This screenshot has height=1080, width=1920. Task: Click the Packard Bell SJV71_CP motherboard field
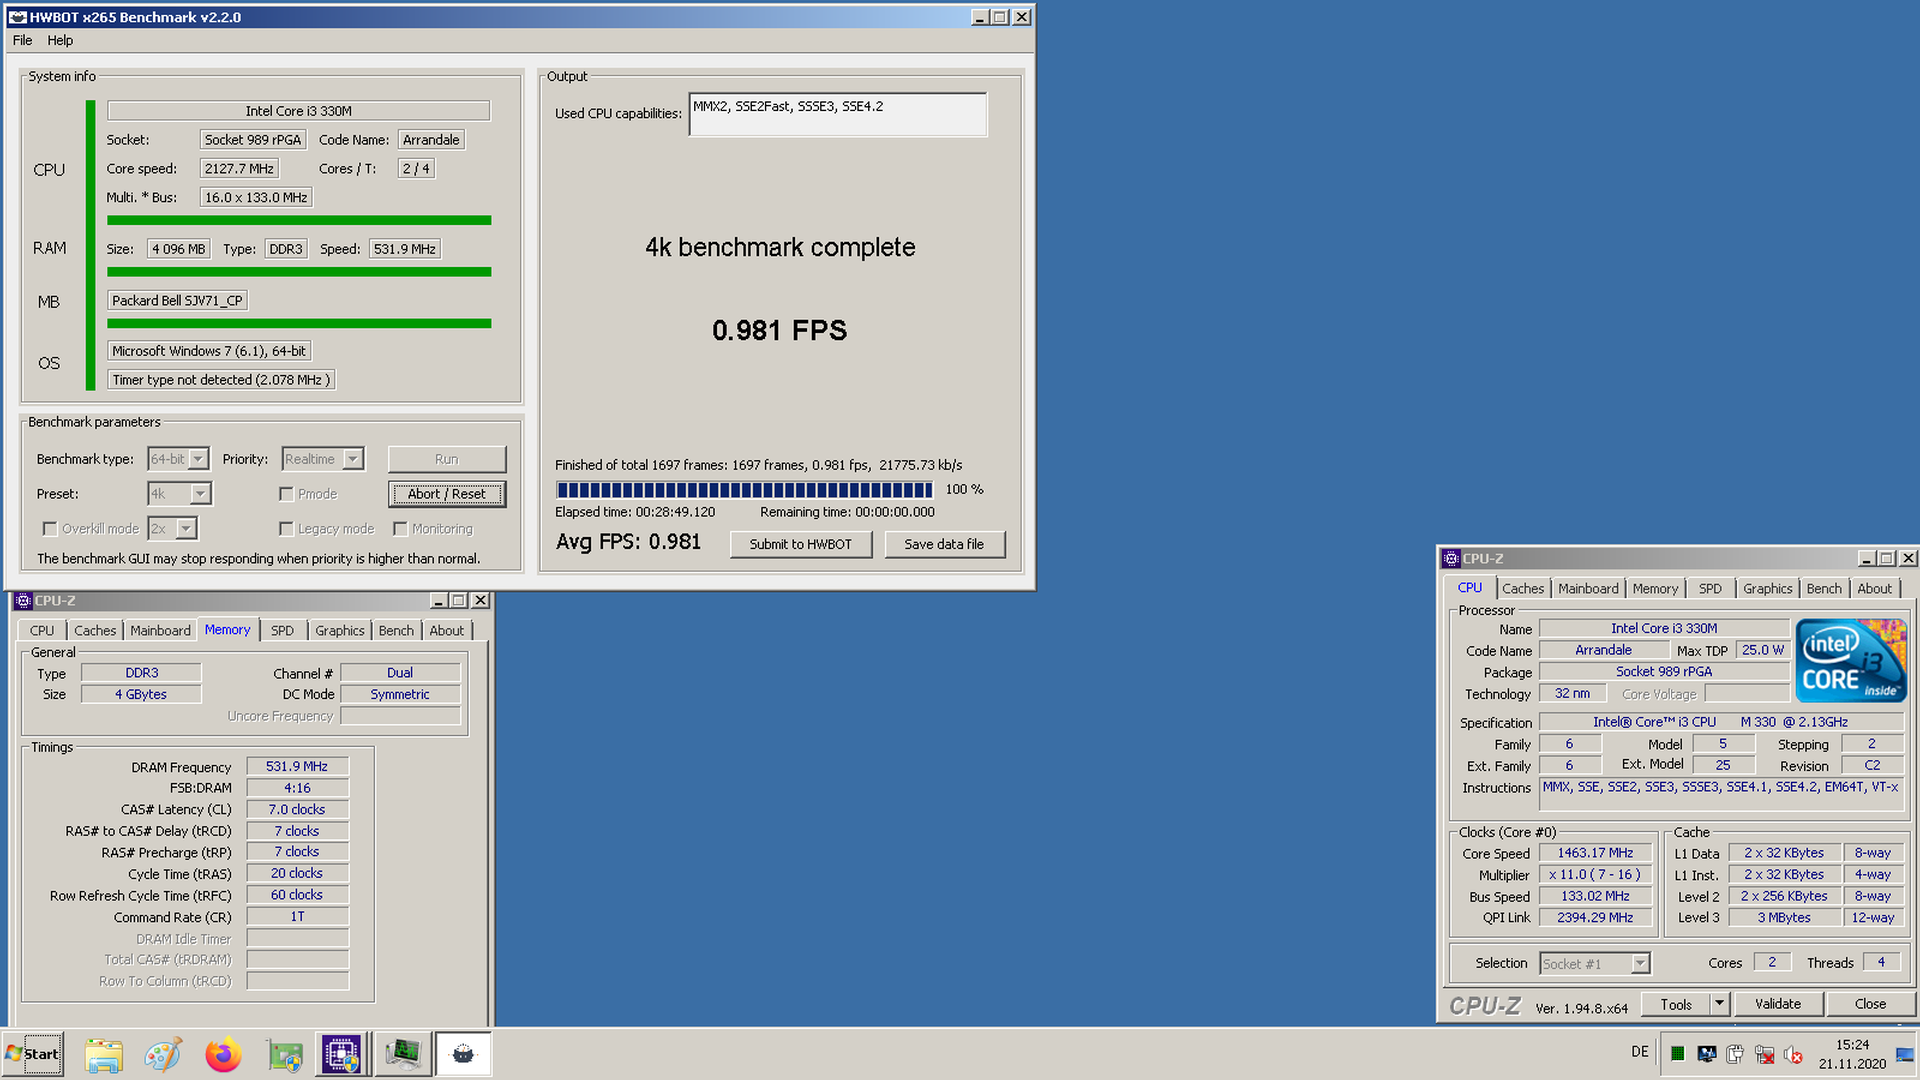[177, 300]
